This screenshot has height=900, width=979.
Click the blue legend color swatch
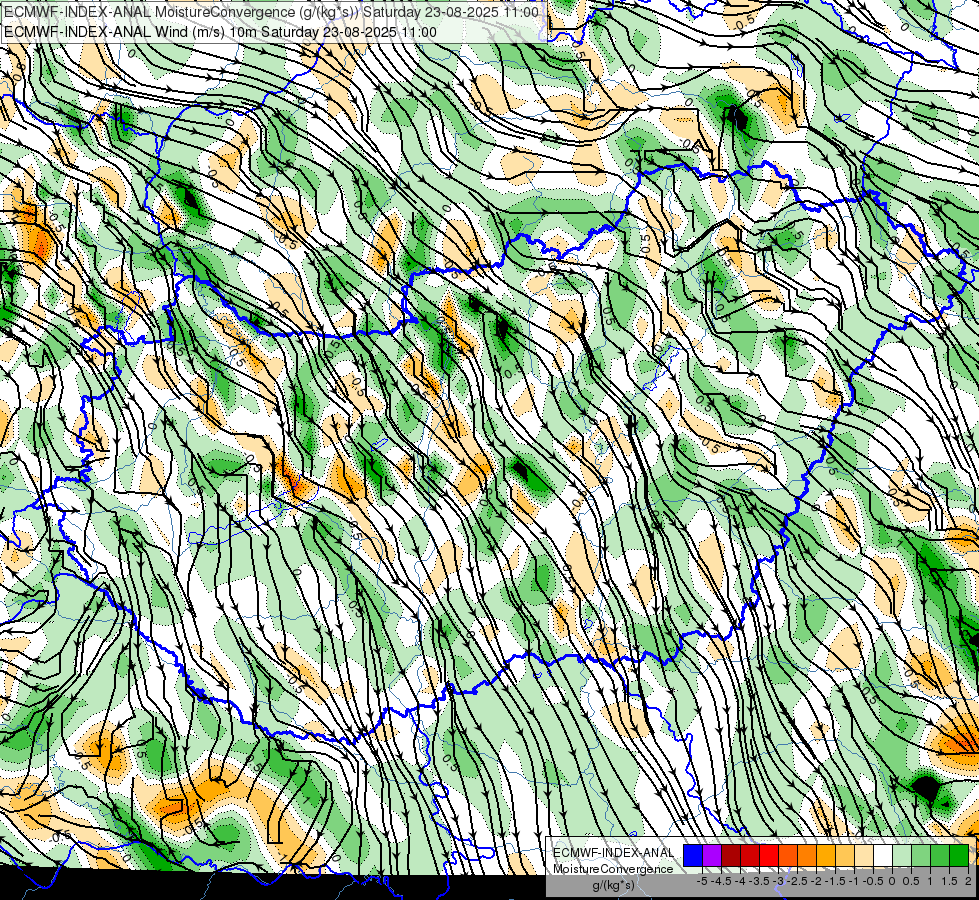[693, 856]
